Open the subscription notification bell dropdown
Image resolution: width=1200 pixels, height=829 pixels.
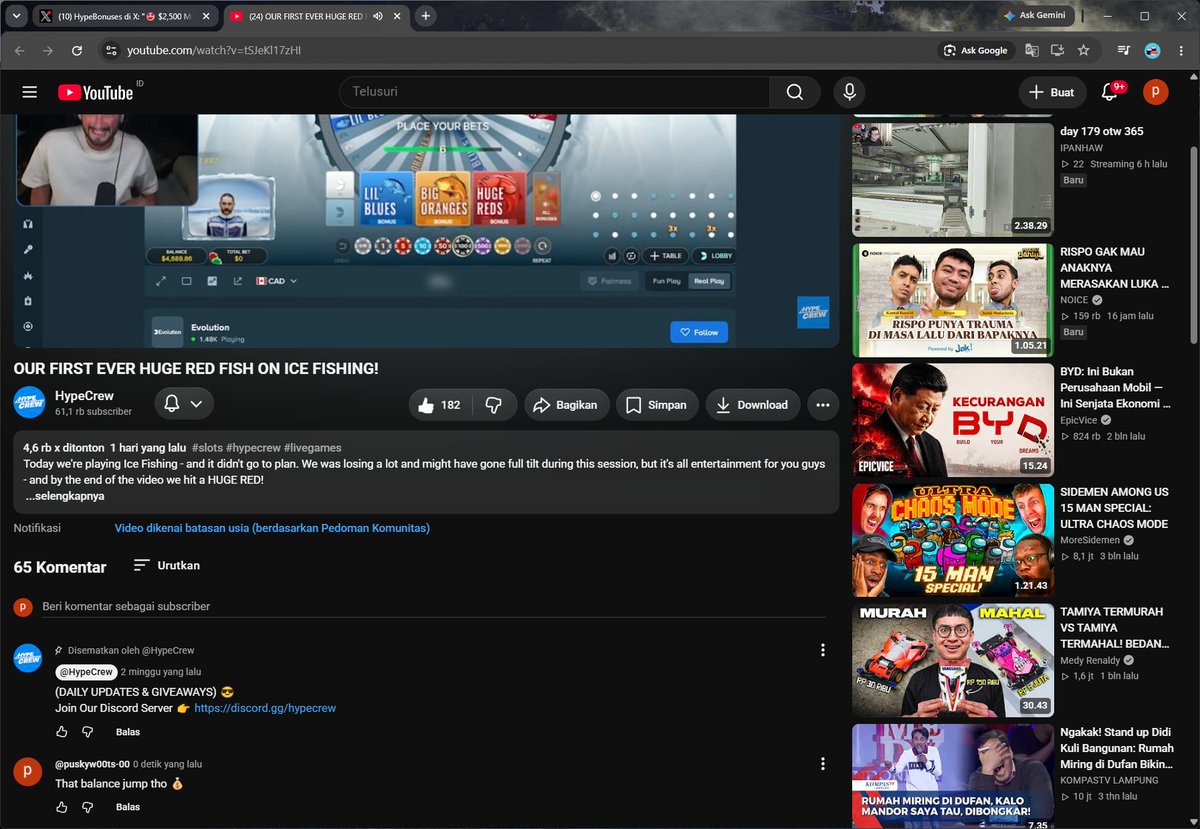coord(184,404)
